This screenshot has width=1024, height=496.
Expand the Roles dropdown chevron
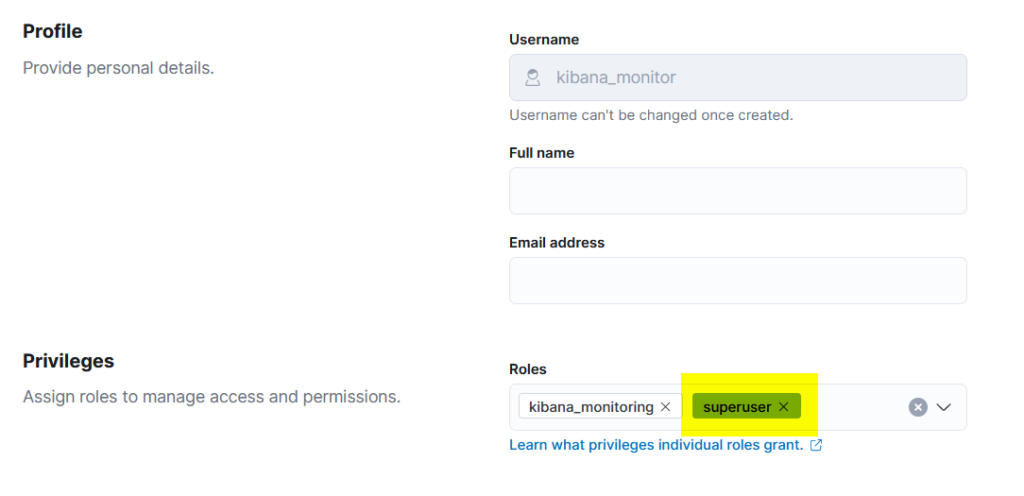click(x=943, y=407)
